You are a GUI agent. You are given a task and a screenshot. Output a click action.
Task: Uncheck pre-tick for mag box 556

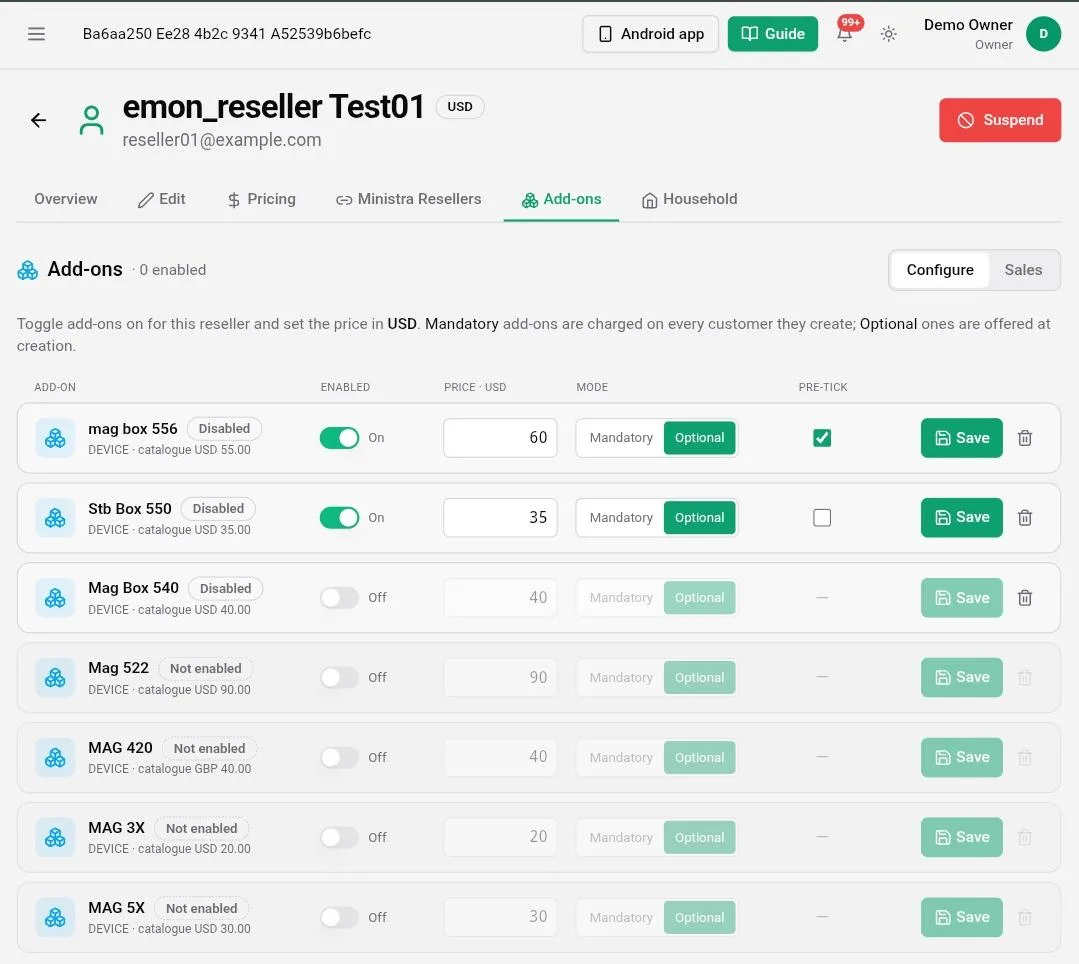[822, 438]
